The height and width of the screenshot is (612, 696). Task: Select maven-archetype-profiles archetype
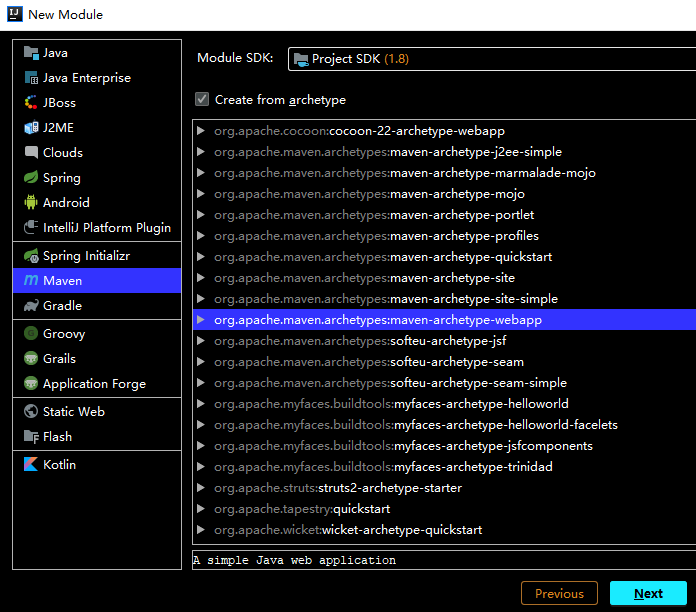(x=444, y=236)
